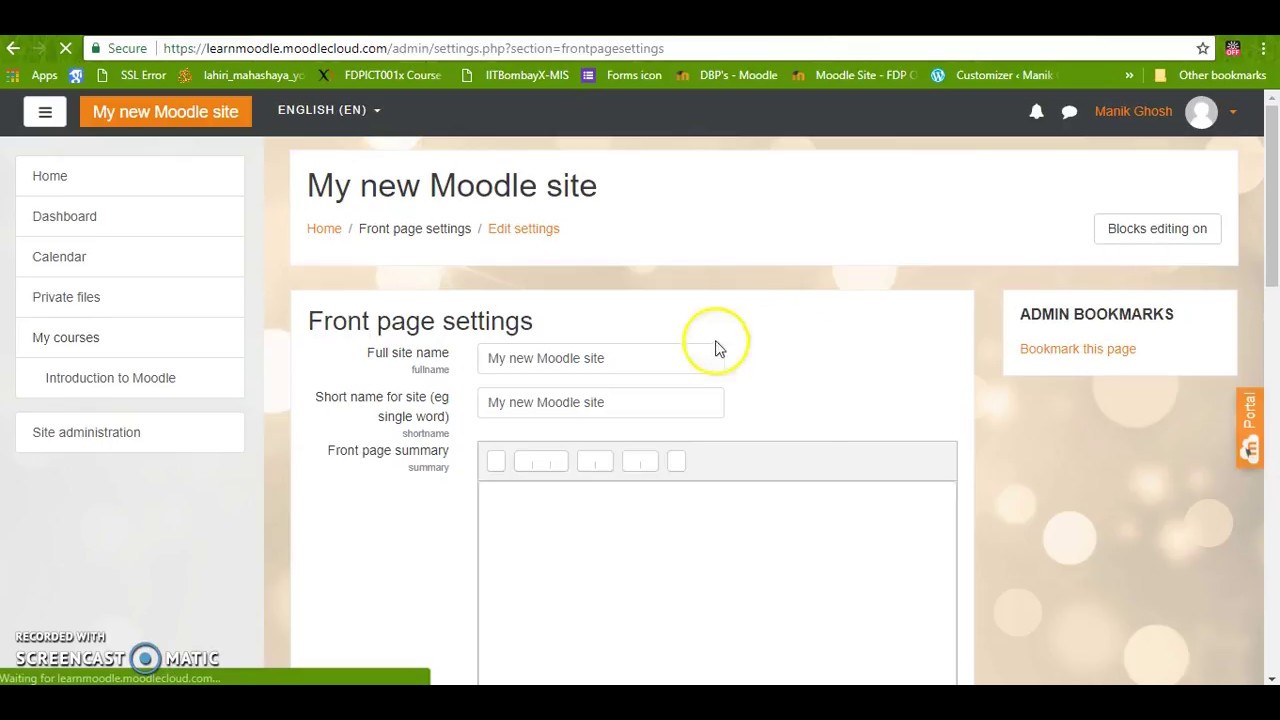The width and height of the screenshot is (1280, 720).
Task: Show more bookmarks chevron
Action: click(1129, 75)
